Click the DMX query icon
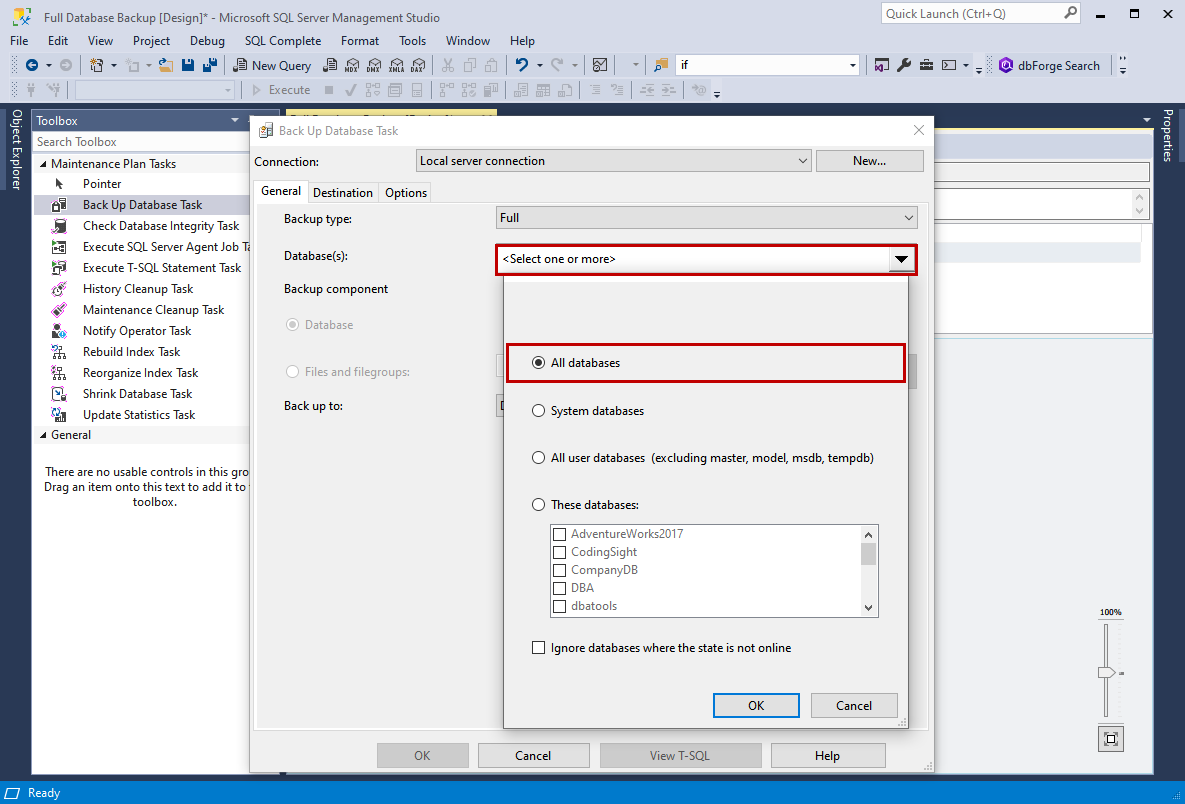1185x804 pixels. [x=375, y=66]
